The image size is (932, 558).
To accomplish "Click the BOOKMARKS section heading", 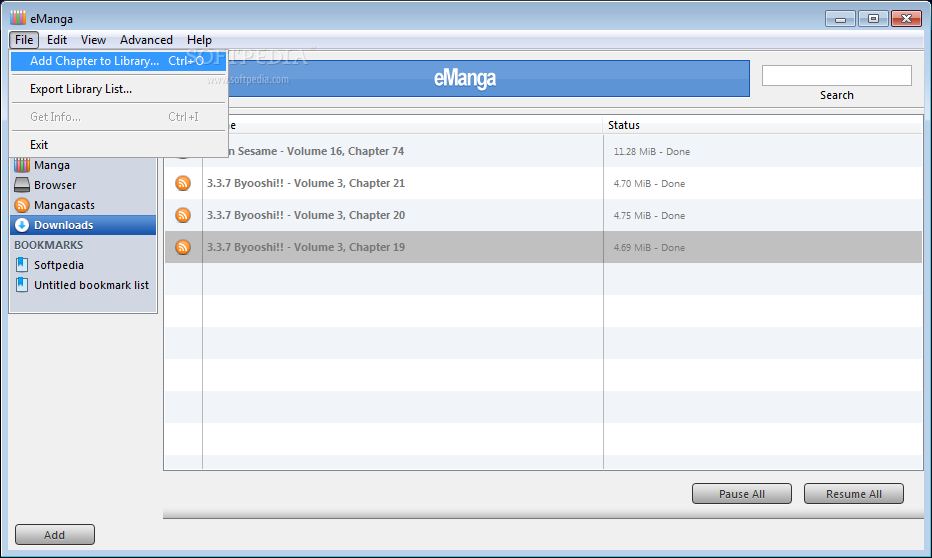I will tap(49, 245).
